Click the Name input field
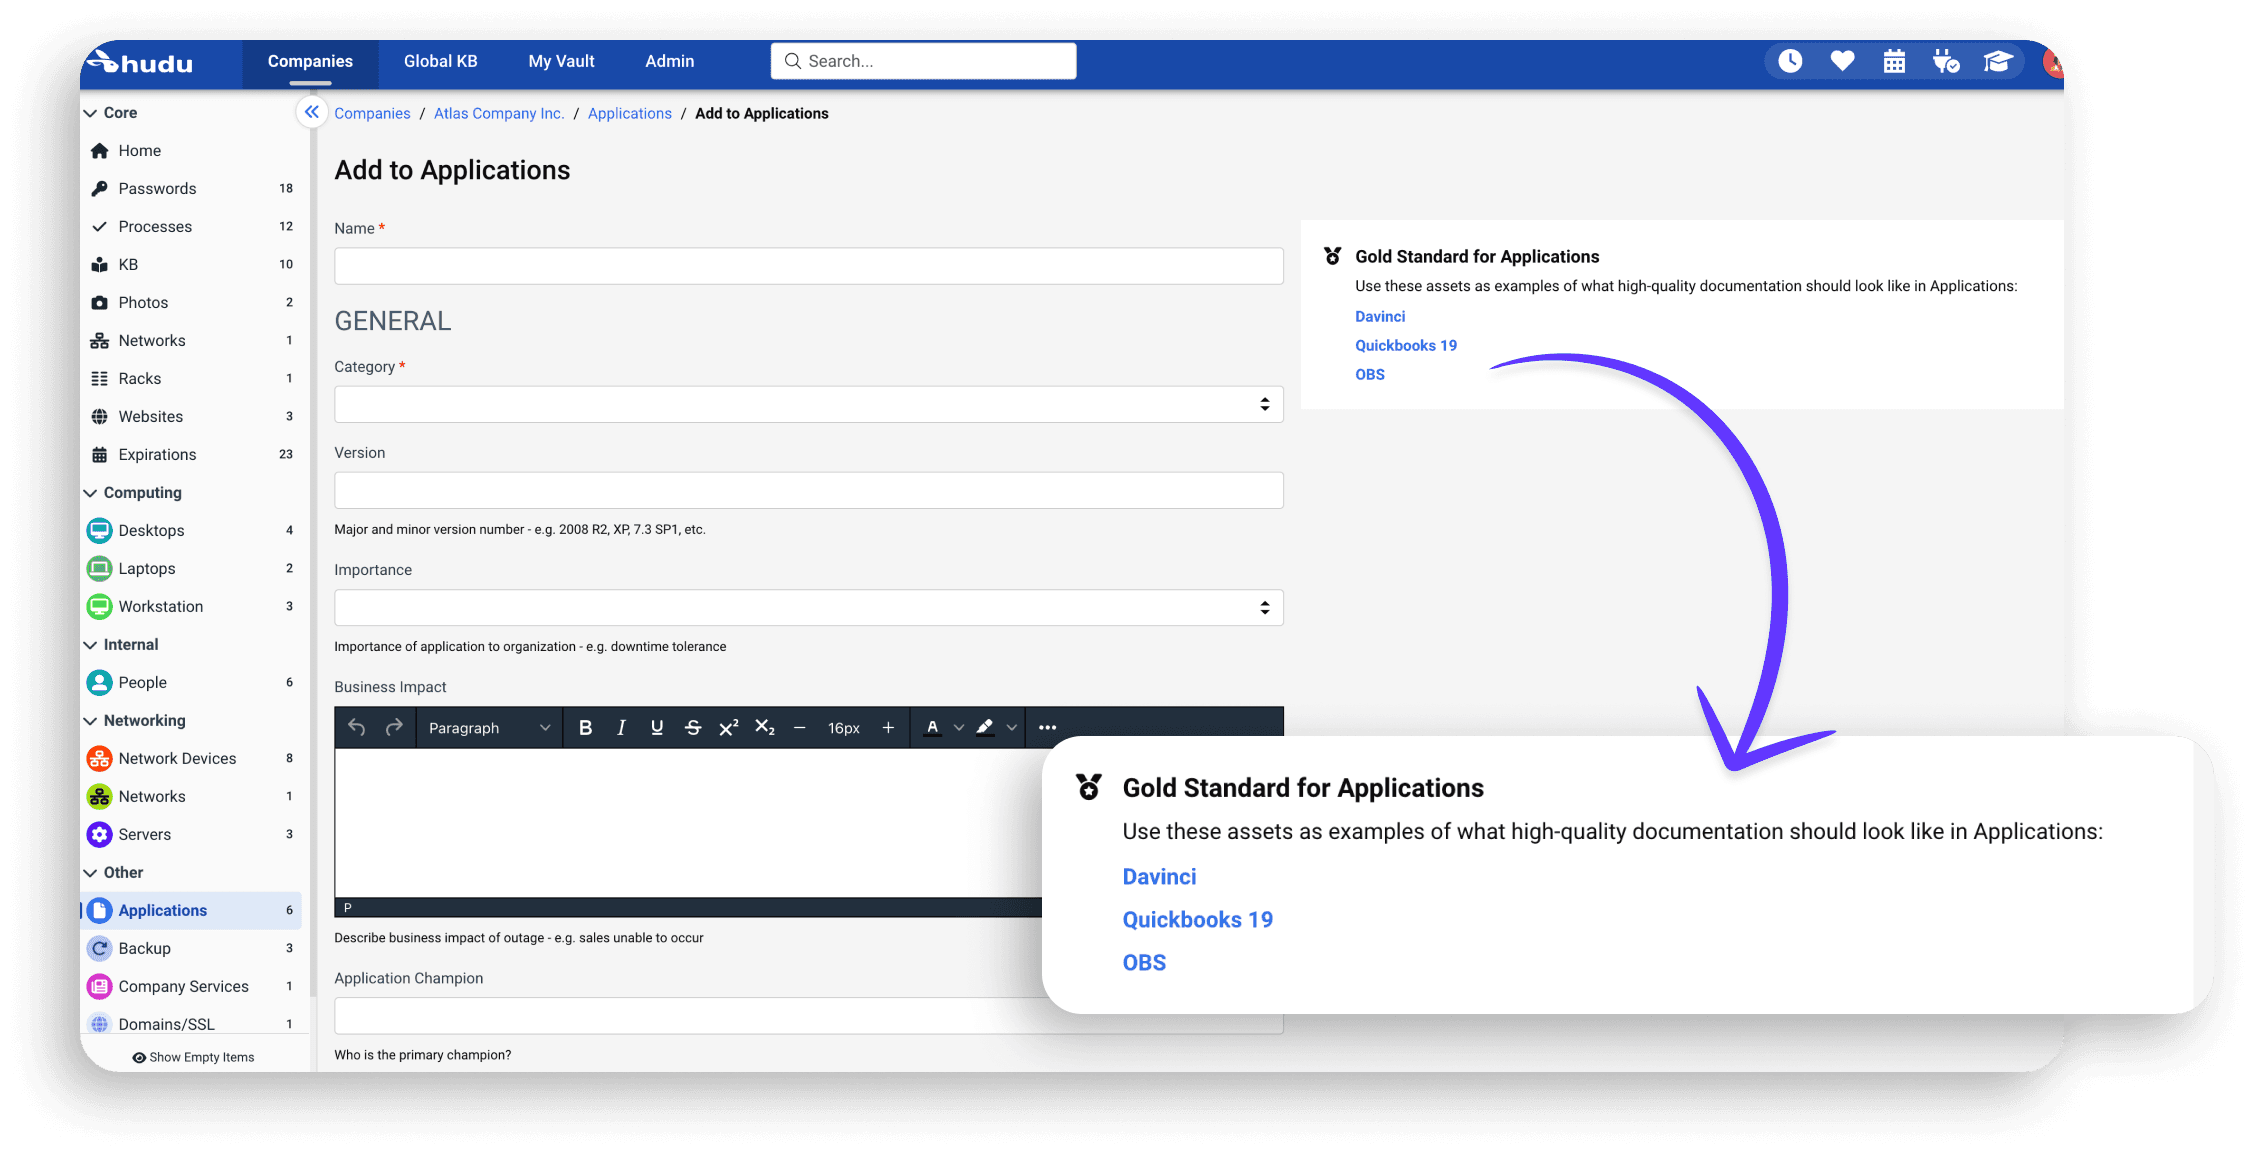The image size is (2254, 1152). 808,266
